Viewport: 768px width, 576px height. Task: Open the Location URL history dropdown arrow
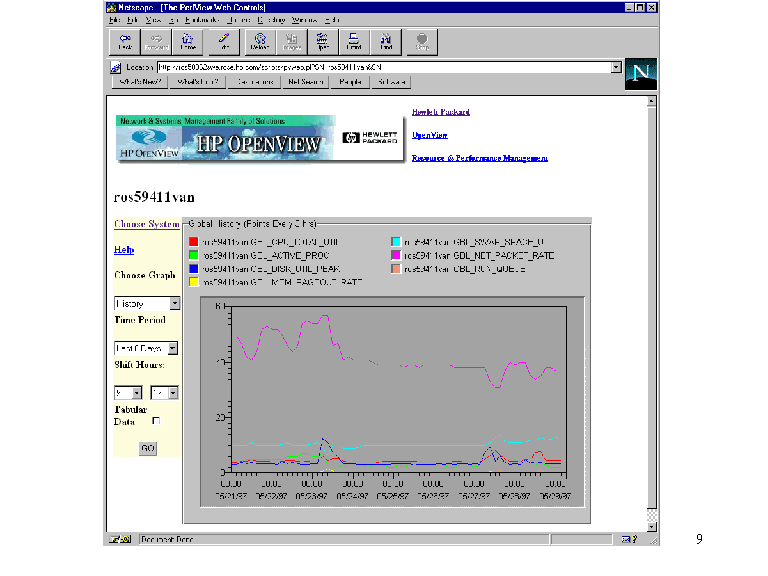616,67
